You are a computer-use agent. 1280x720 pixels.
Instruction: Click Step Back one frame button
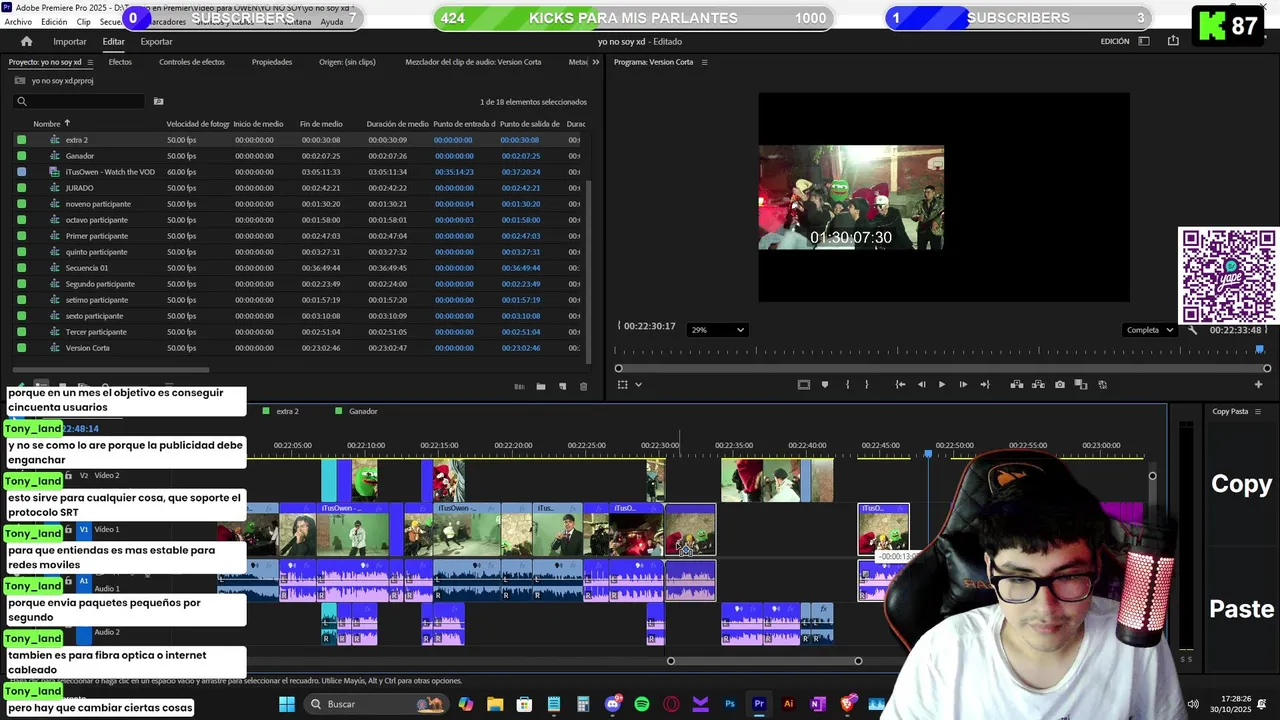tap(921, 385)
